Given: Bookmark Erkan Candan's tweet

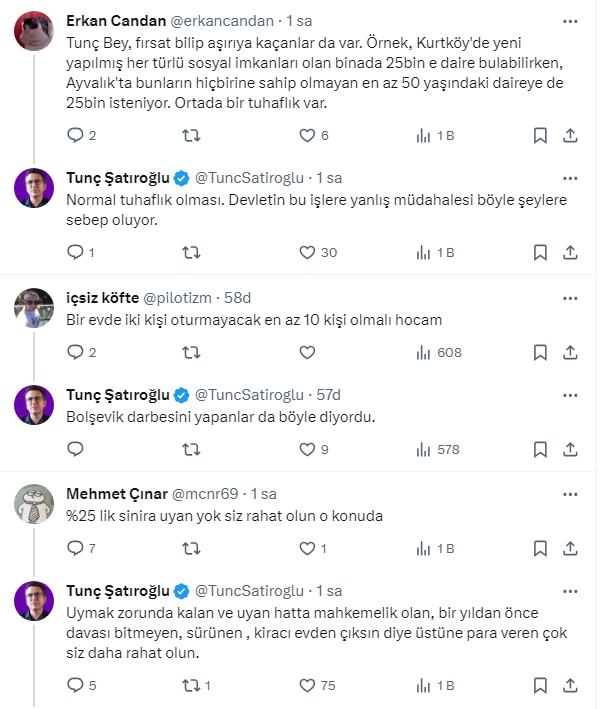Looking at the screenshot, I should point(540,136).
